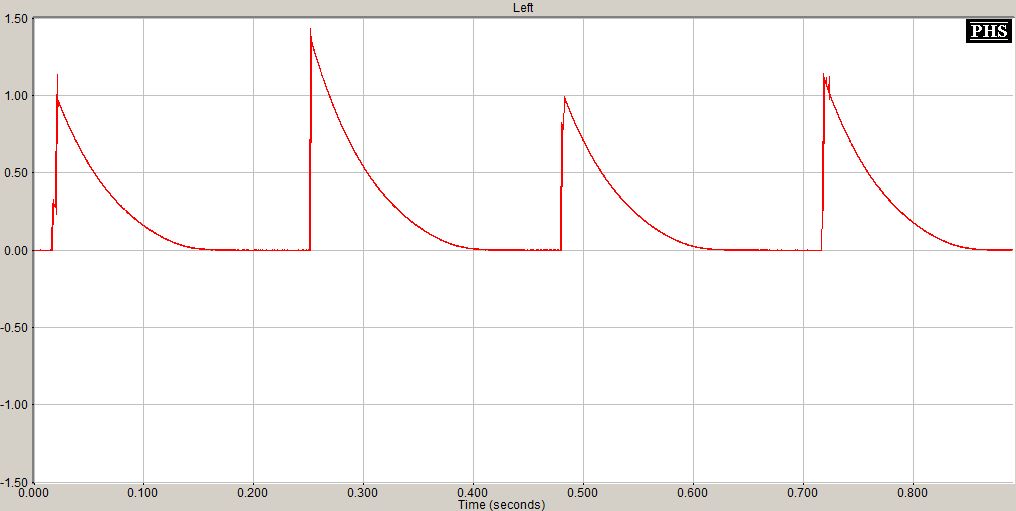
Task: Click the Time (seconds) axis label
Action: click(x=501, y=505)
